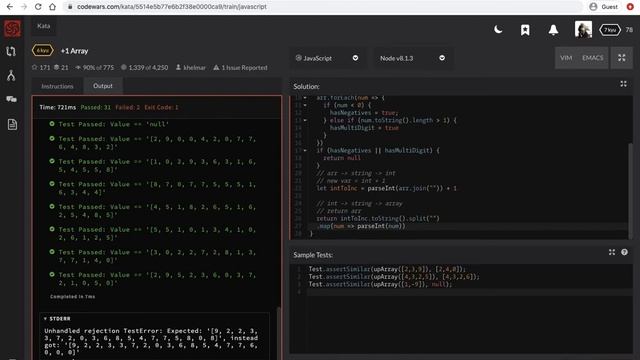Open the Docs document sidebar icon
Screen dimensions: 640x360
click(x=12, y=124)
